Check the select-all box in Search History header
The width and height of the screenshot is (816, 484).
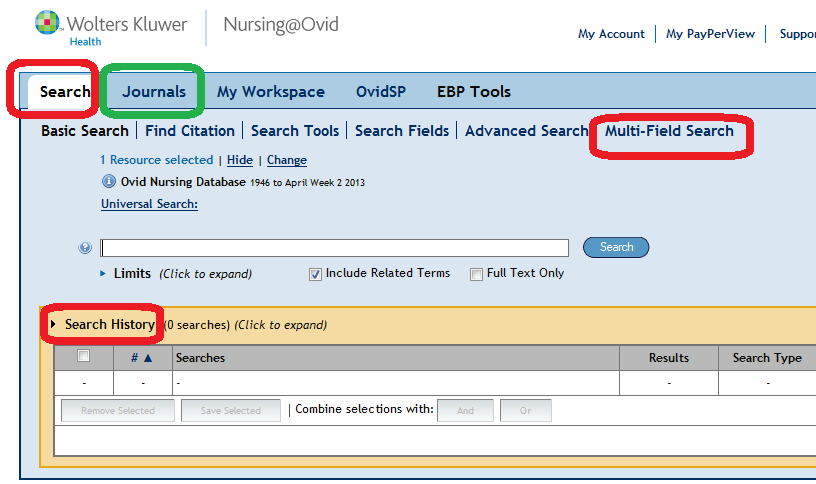83,356
